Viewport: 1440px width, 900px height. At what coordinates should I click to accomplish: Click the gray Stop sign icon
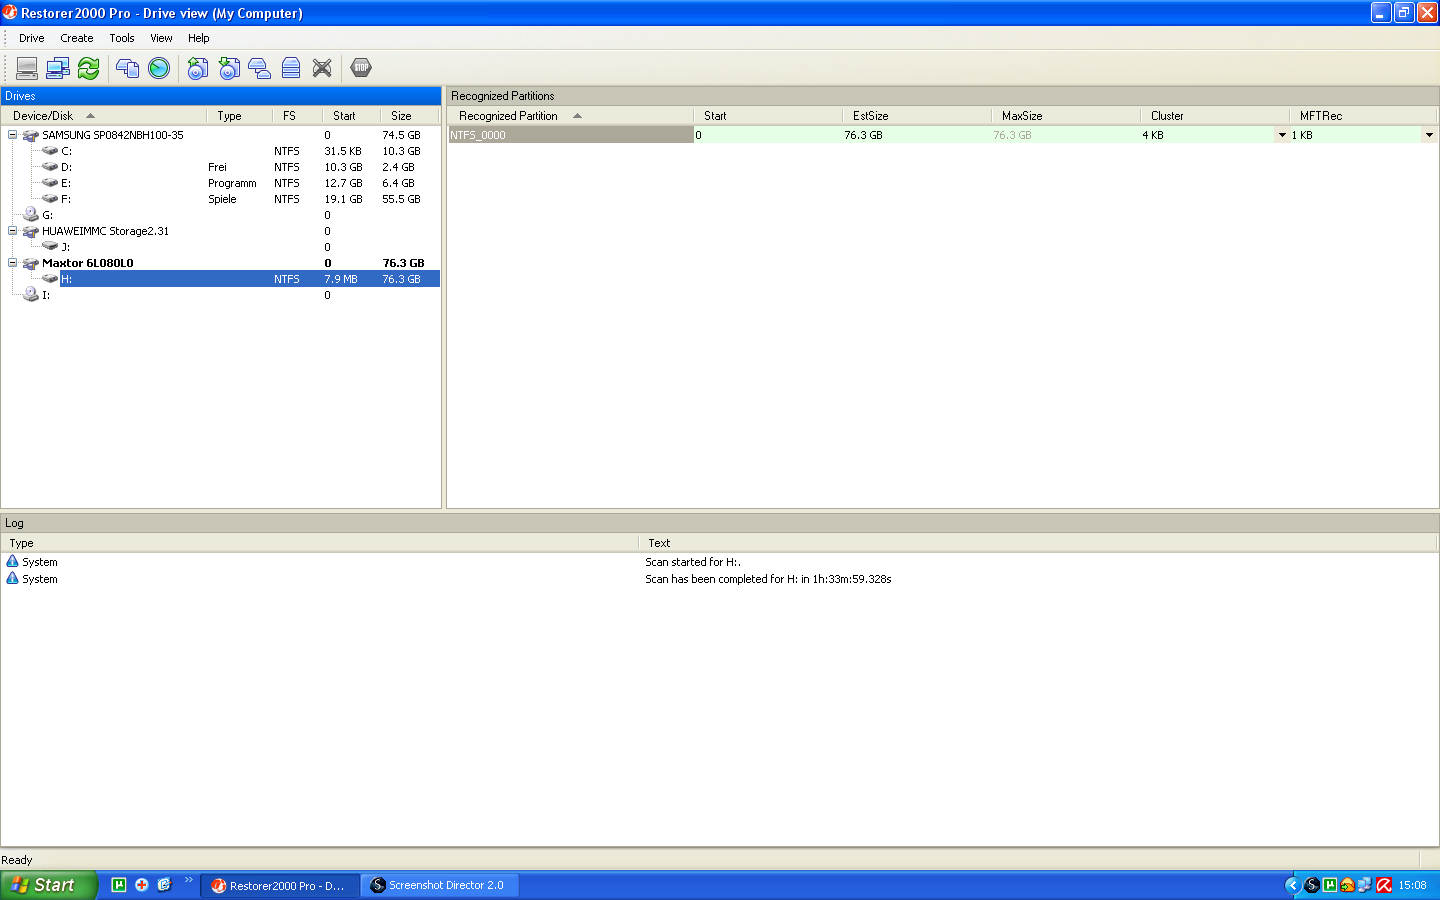[x=361, y=68]
